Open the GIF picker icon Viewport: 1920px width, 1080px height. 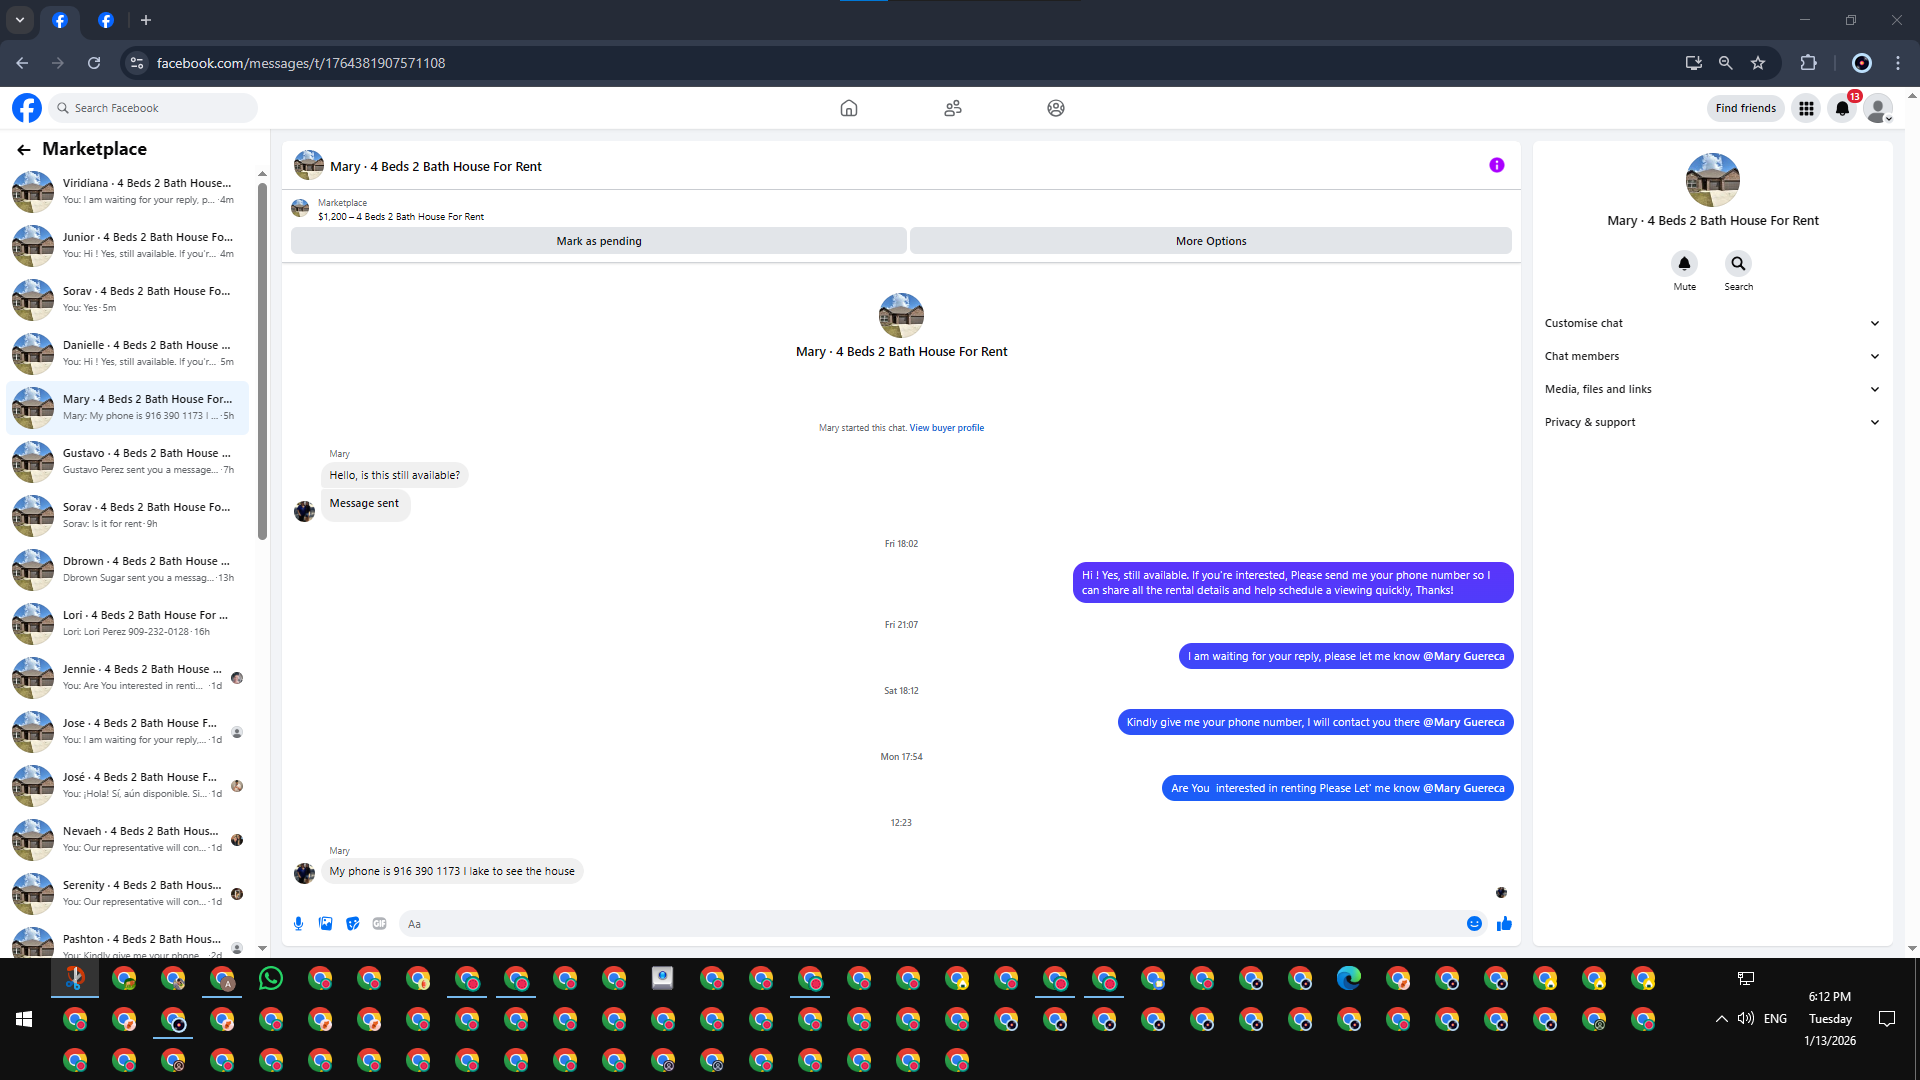pos(379,924)
